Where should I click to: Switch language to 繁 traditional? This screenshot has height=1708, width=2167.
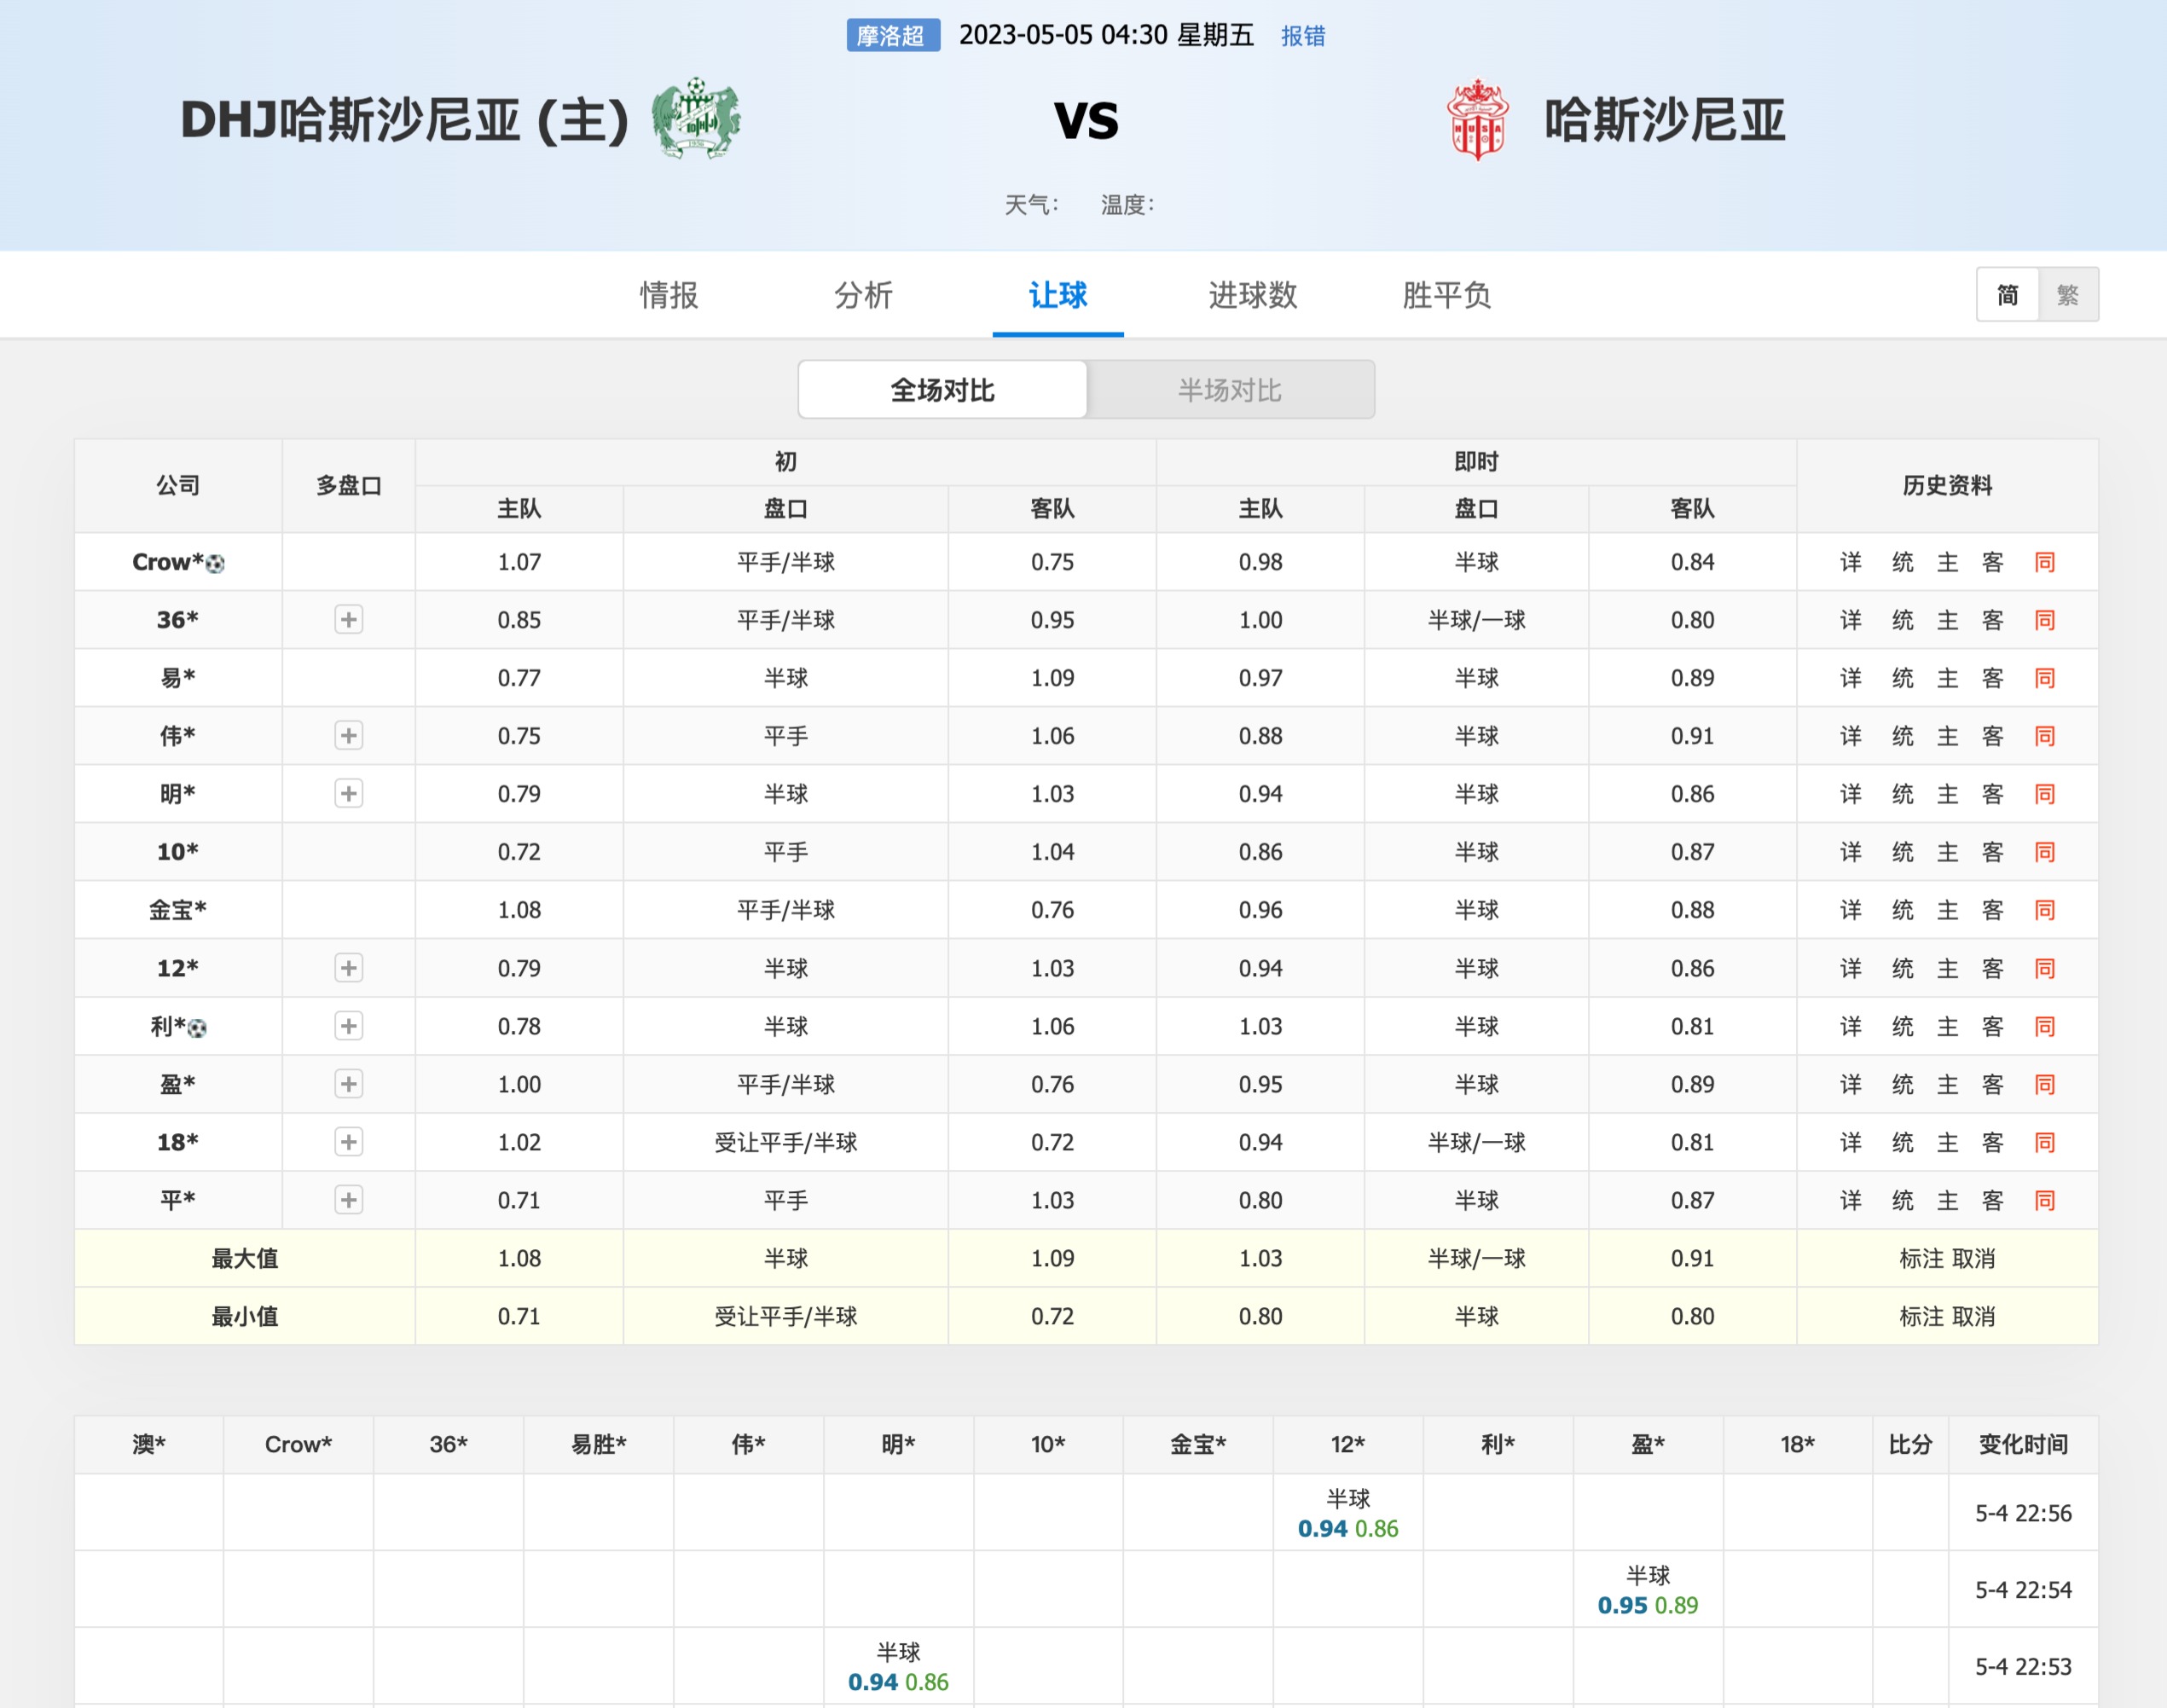[x=2068, y=295]
